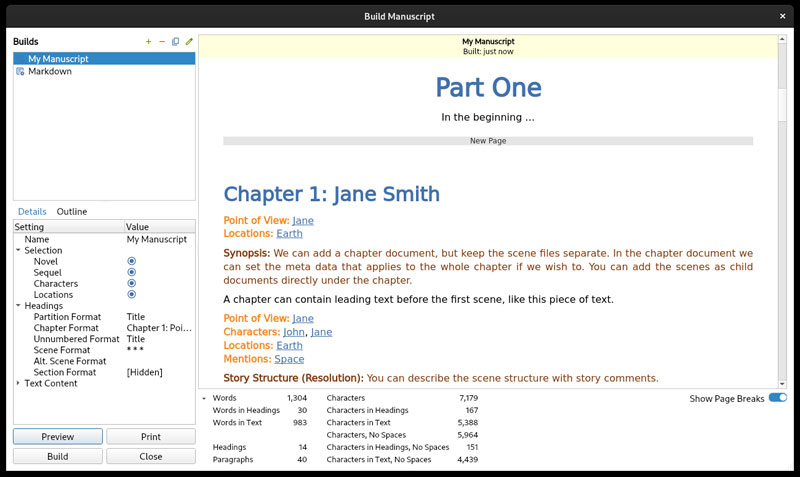Click the green pencil edit build icon
The height and width of the screenshot is (477, 800).
189,42
